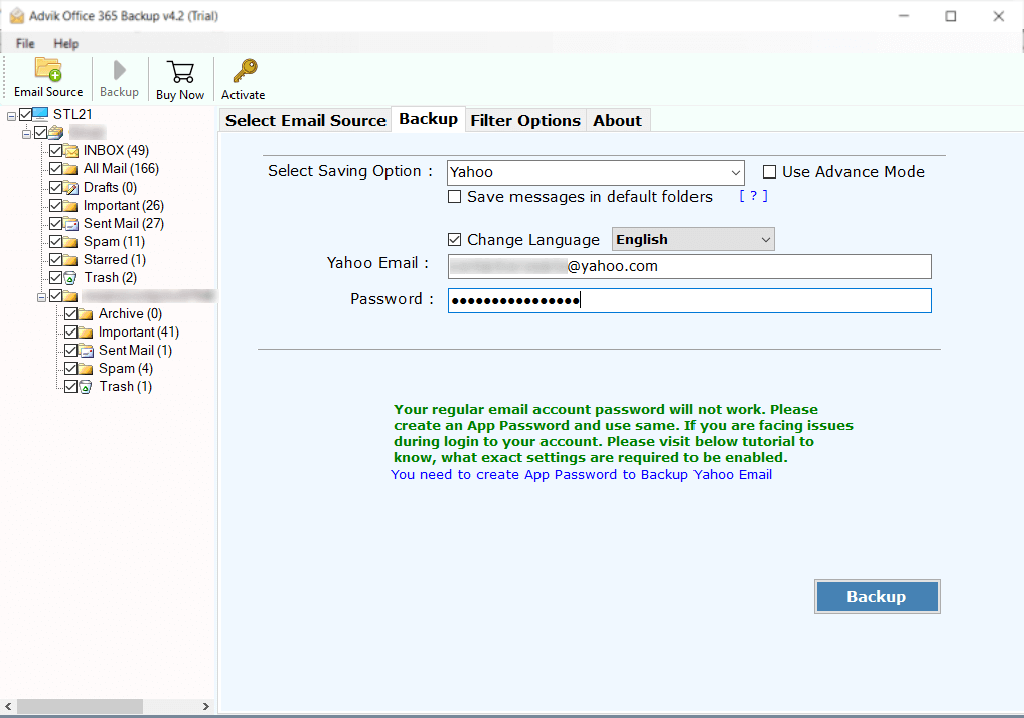Uncheck the Change Language checkbox
Screen dimensions: 1024x718
(455, 240)
